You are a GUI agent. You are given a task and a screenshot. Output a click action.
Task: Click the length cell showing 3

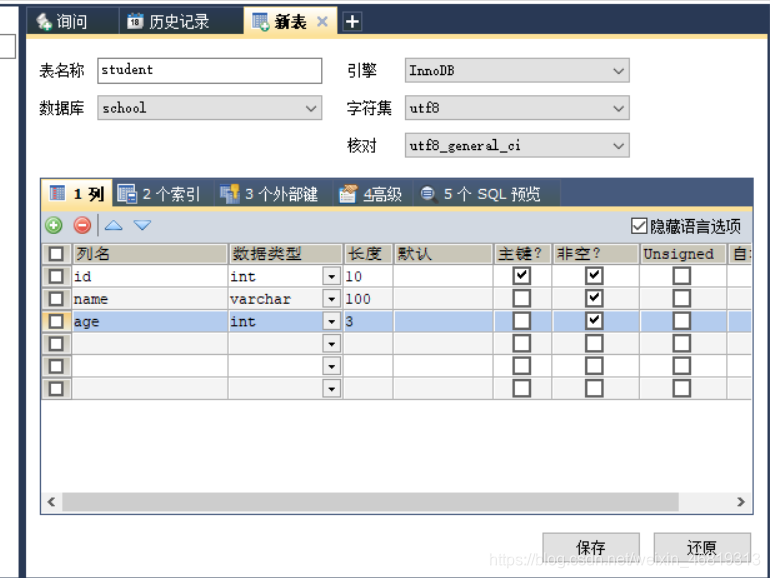click(368, 322)
